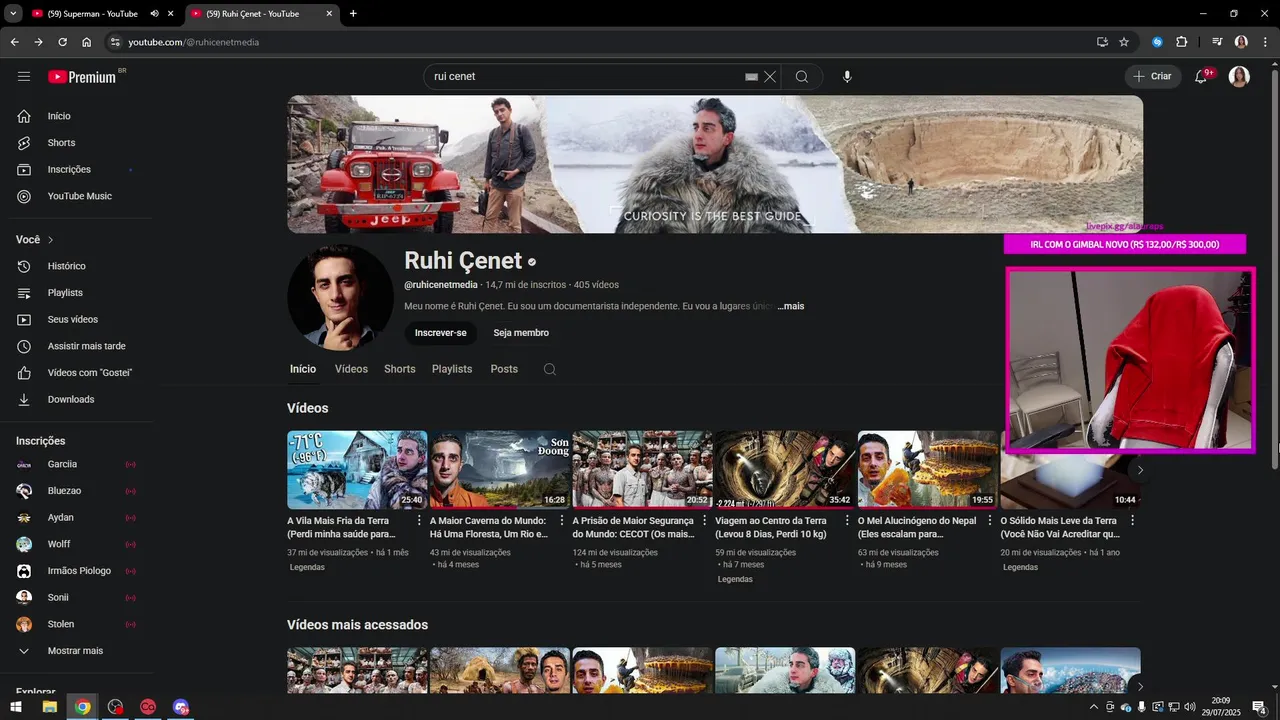Start voice search with the microphone

click(847, 76)
